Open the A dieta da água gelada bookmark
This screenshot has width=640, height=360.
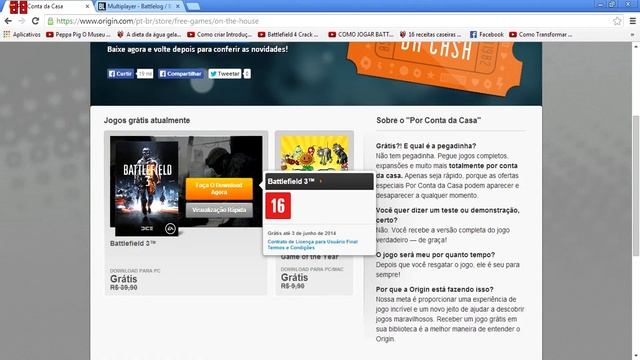tap(149, 35)
